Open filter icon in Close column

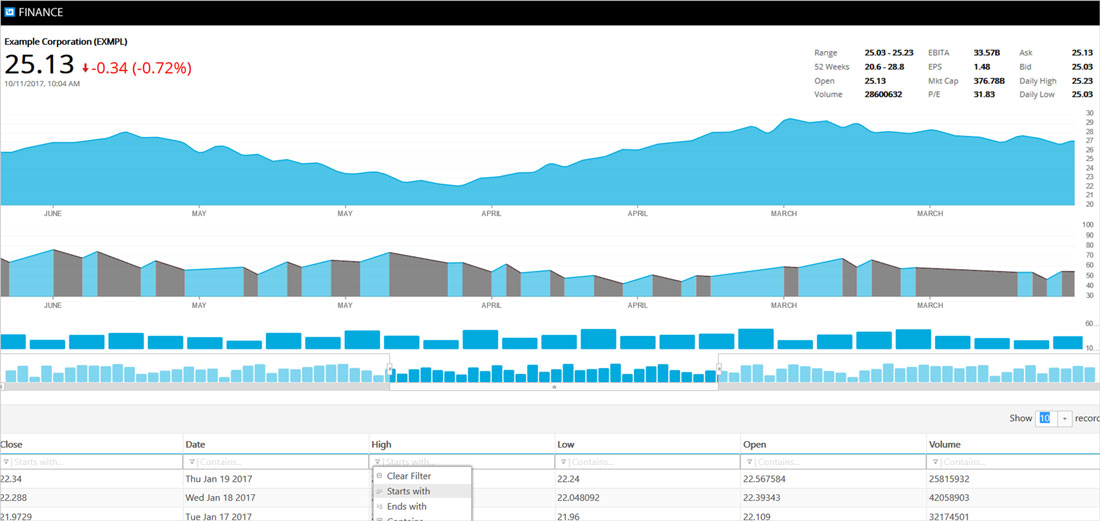[x=6, y=462]
